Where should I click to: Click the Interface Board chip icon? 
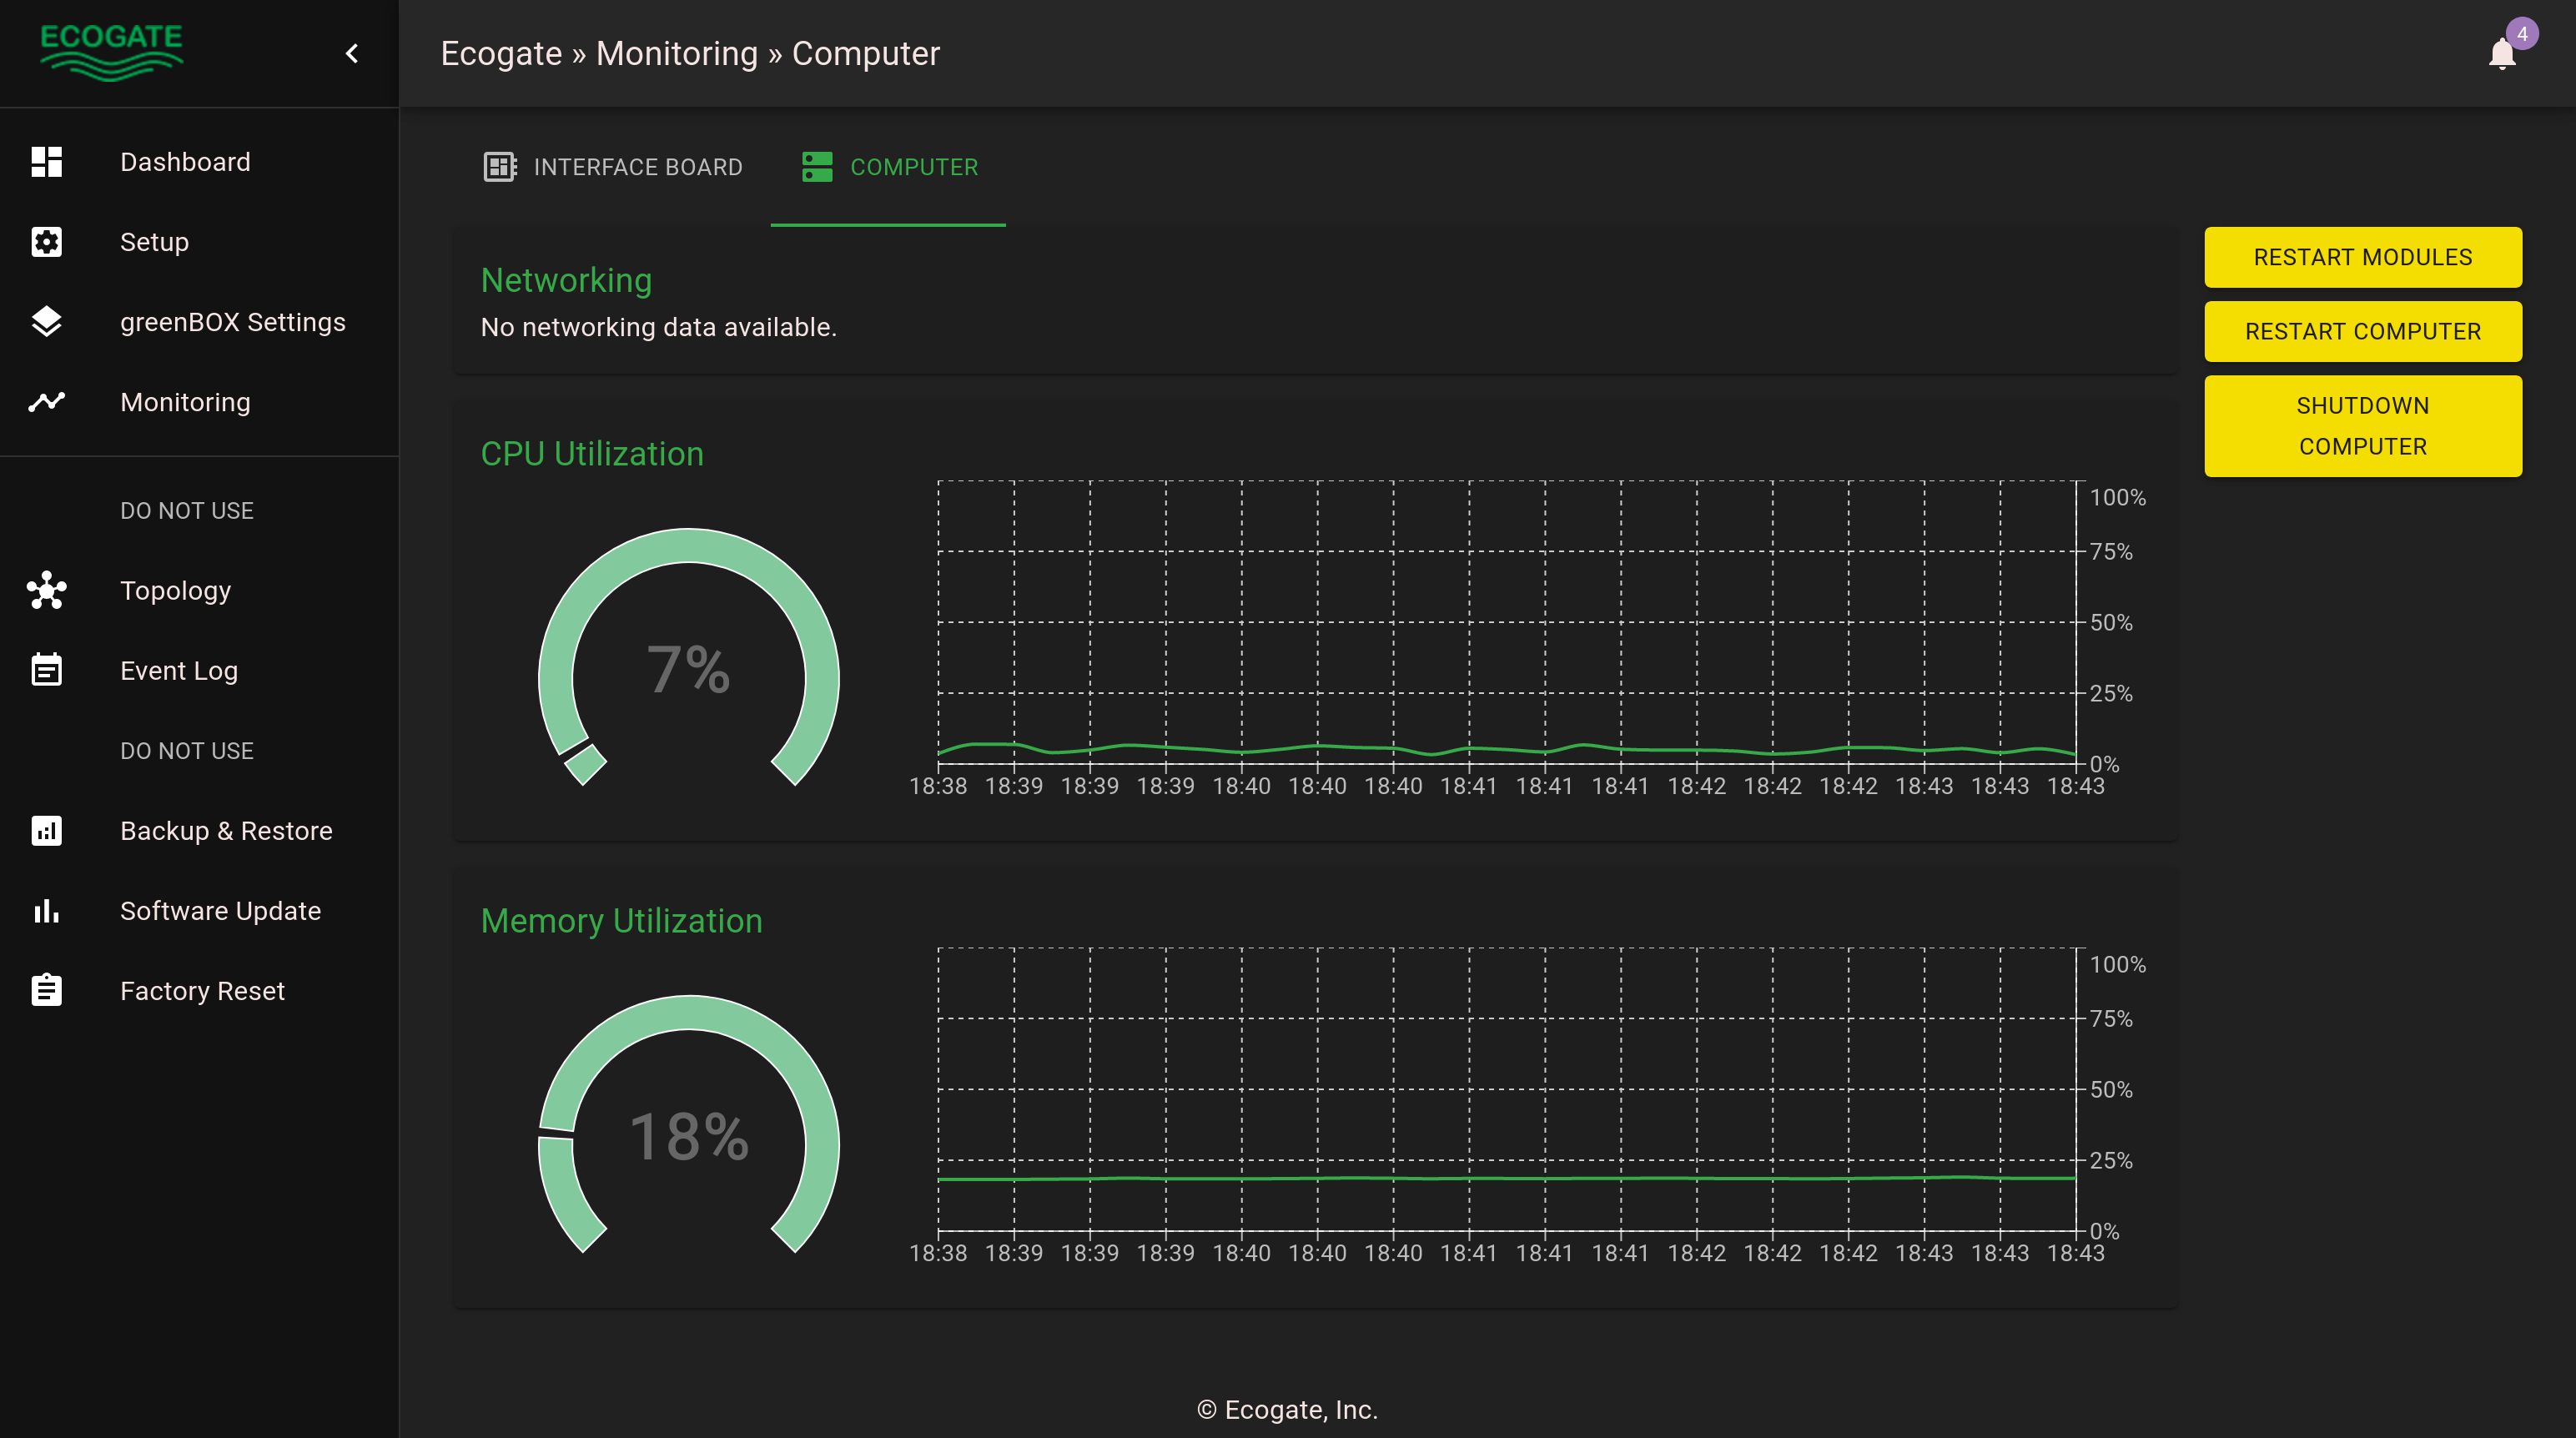pyautogui.click(x=500, y=167)
